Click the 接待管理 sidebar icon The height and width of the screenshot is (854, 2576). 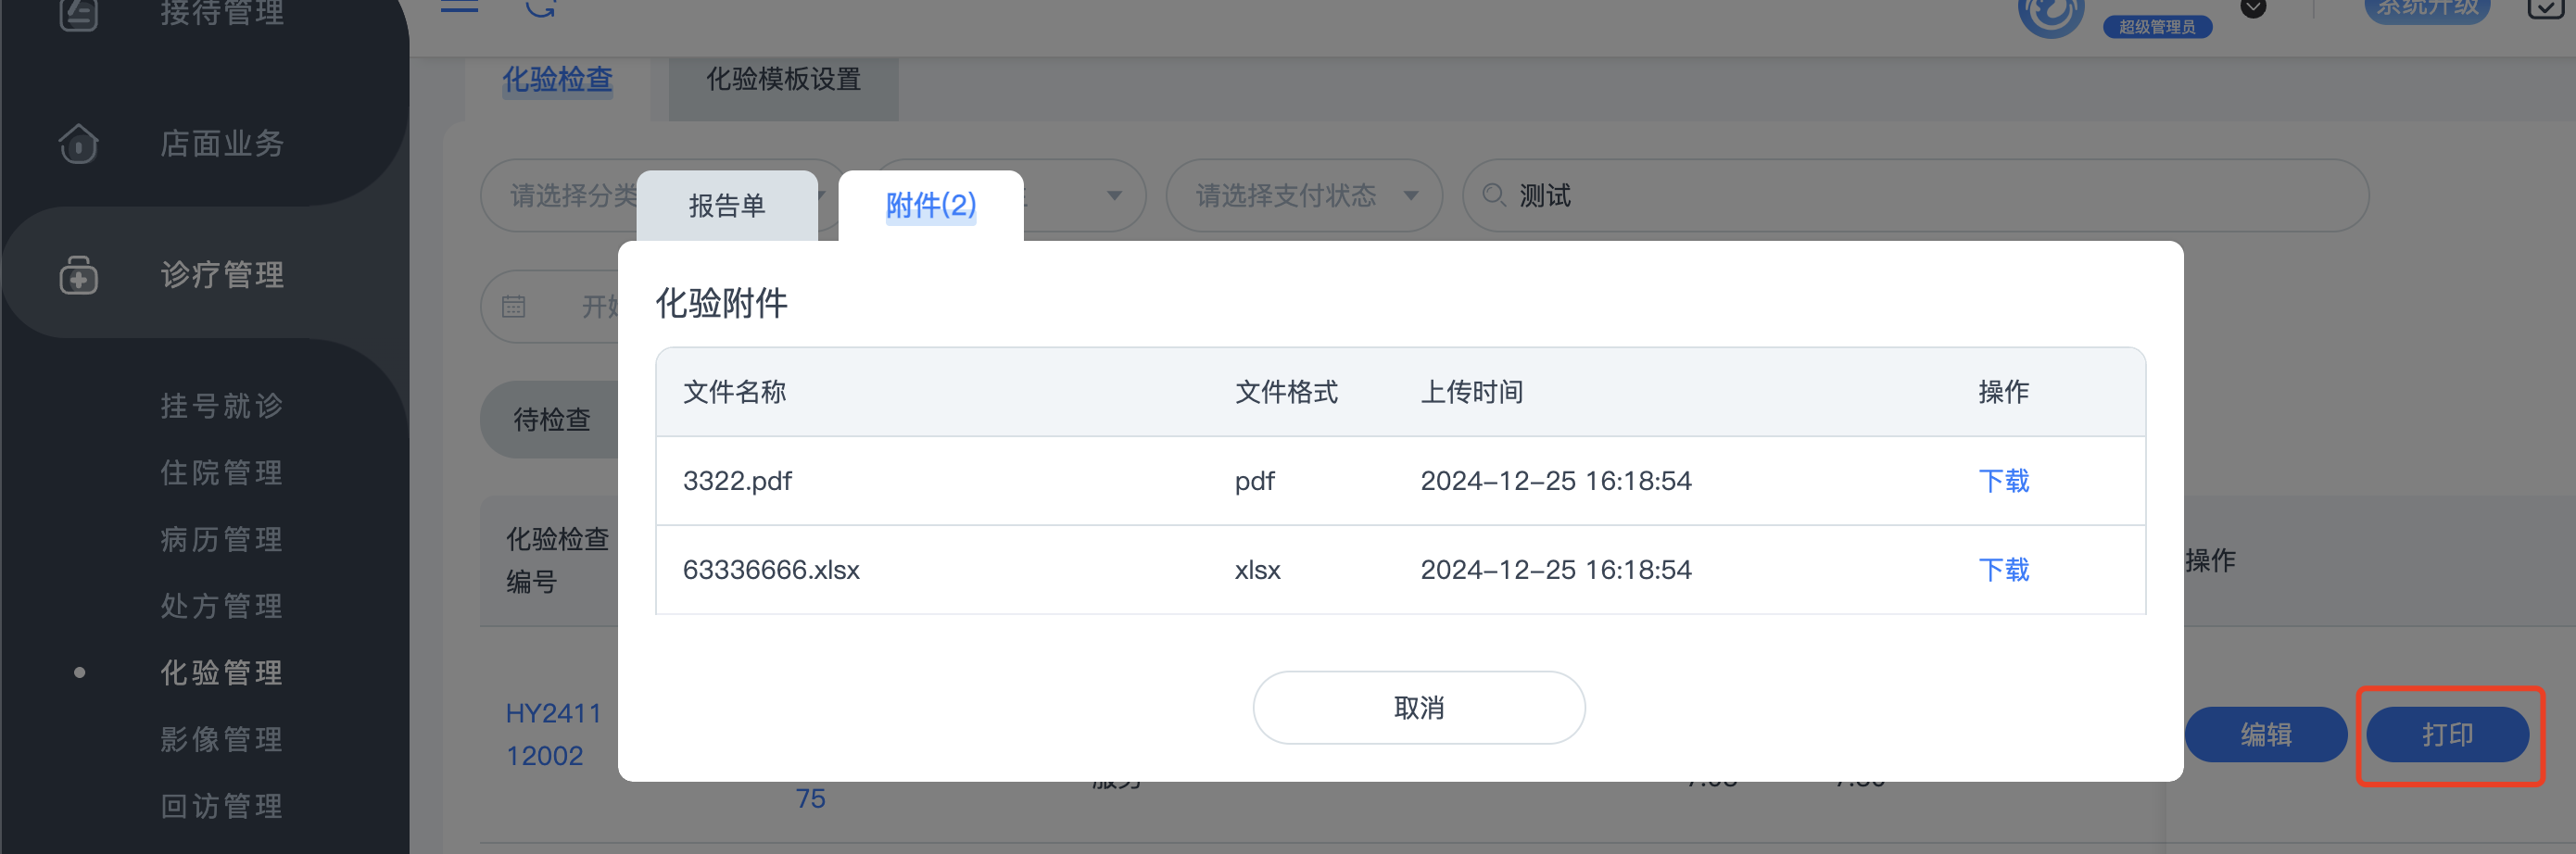click(78, 14)
